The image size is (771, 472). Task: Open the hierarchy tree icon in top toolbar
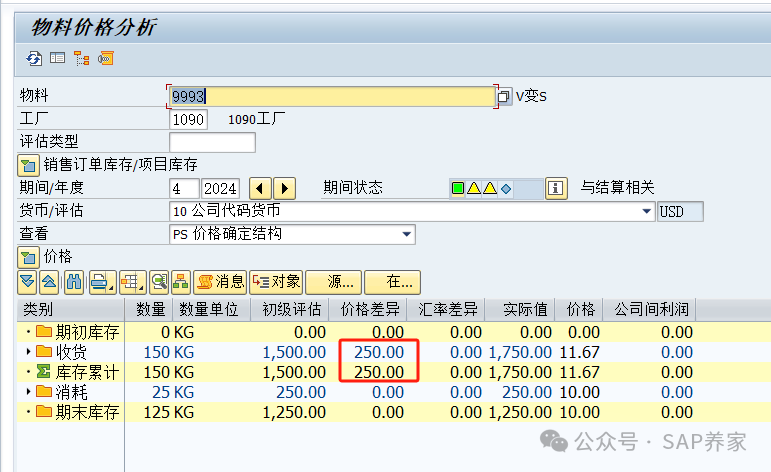pos(82,59)
